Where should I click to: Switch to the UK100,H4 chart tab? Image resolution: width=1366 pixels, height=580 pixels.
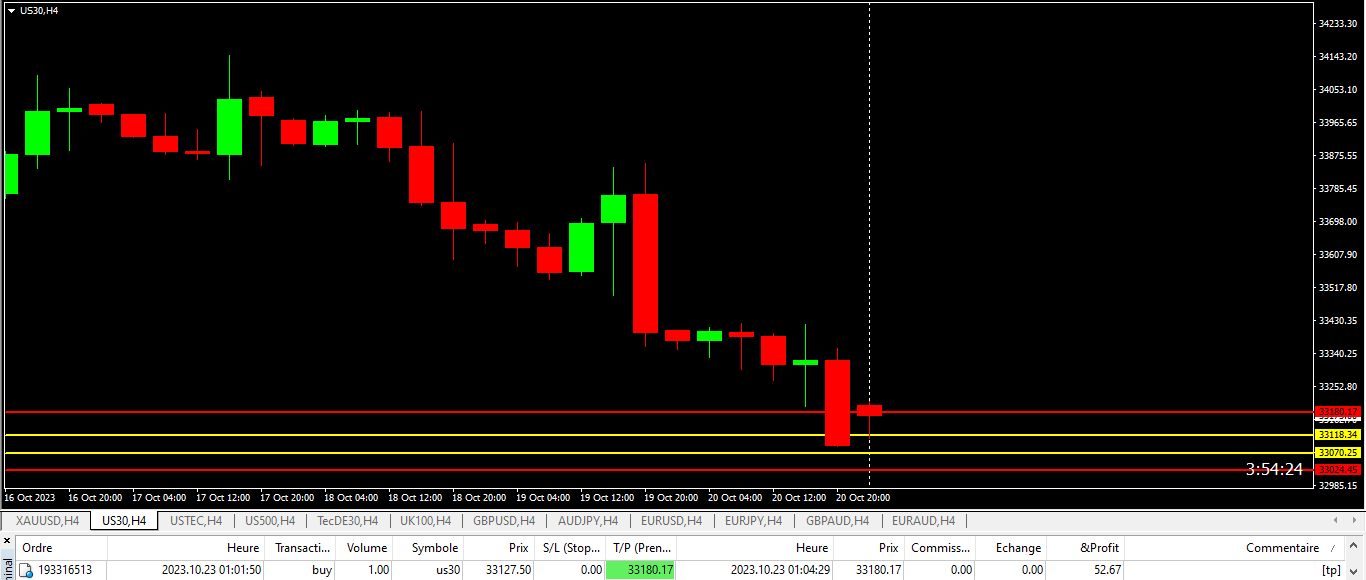(425, 521)
